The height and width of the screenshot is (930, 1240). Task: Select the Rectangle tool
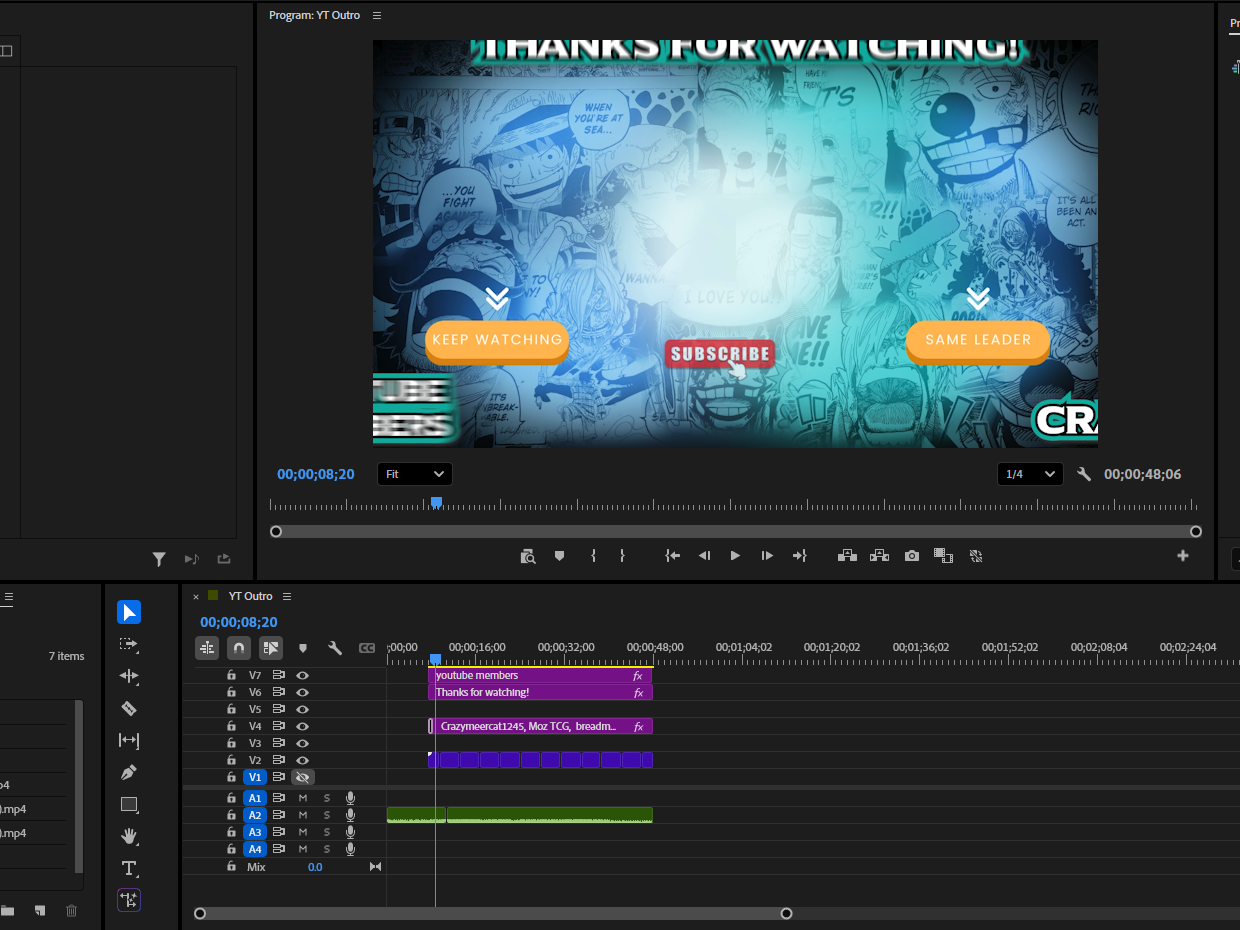pos(129,804)
